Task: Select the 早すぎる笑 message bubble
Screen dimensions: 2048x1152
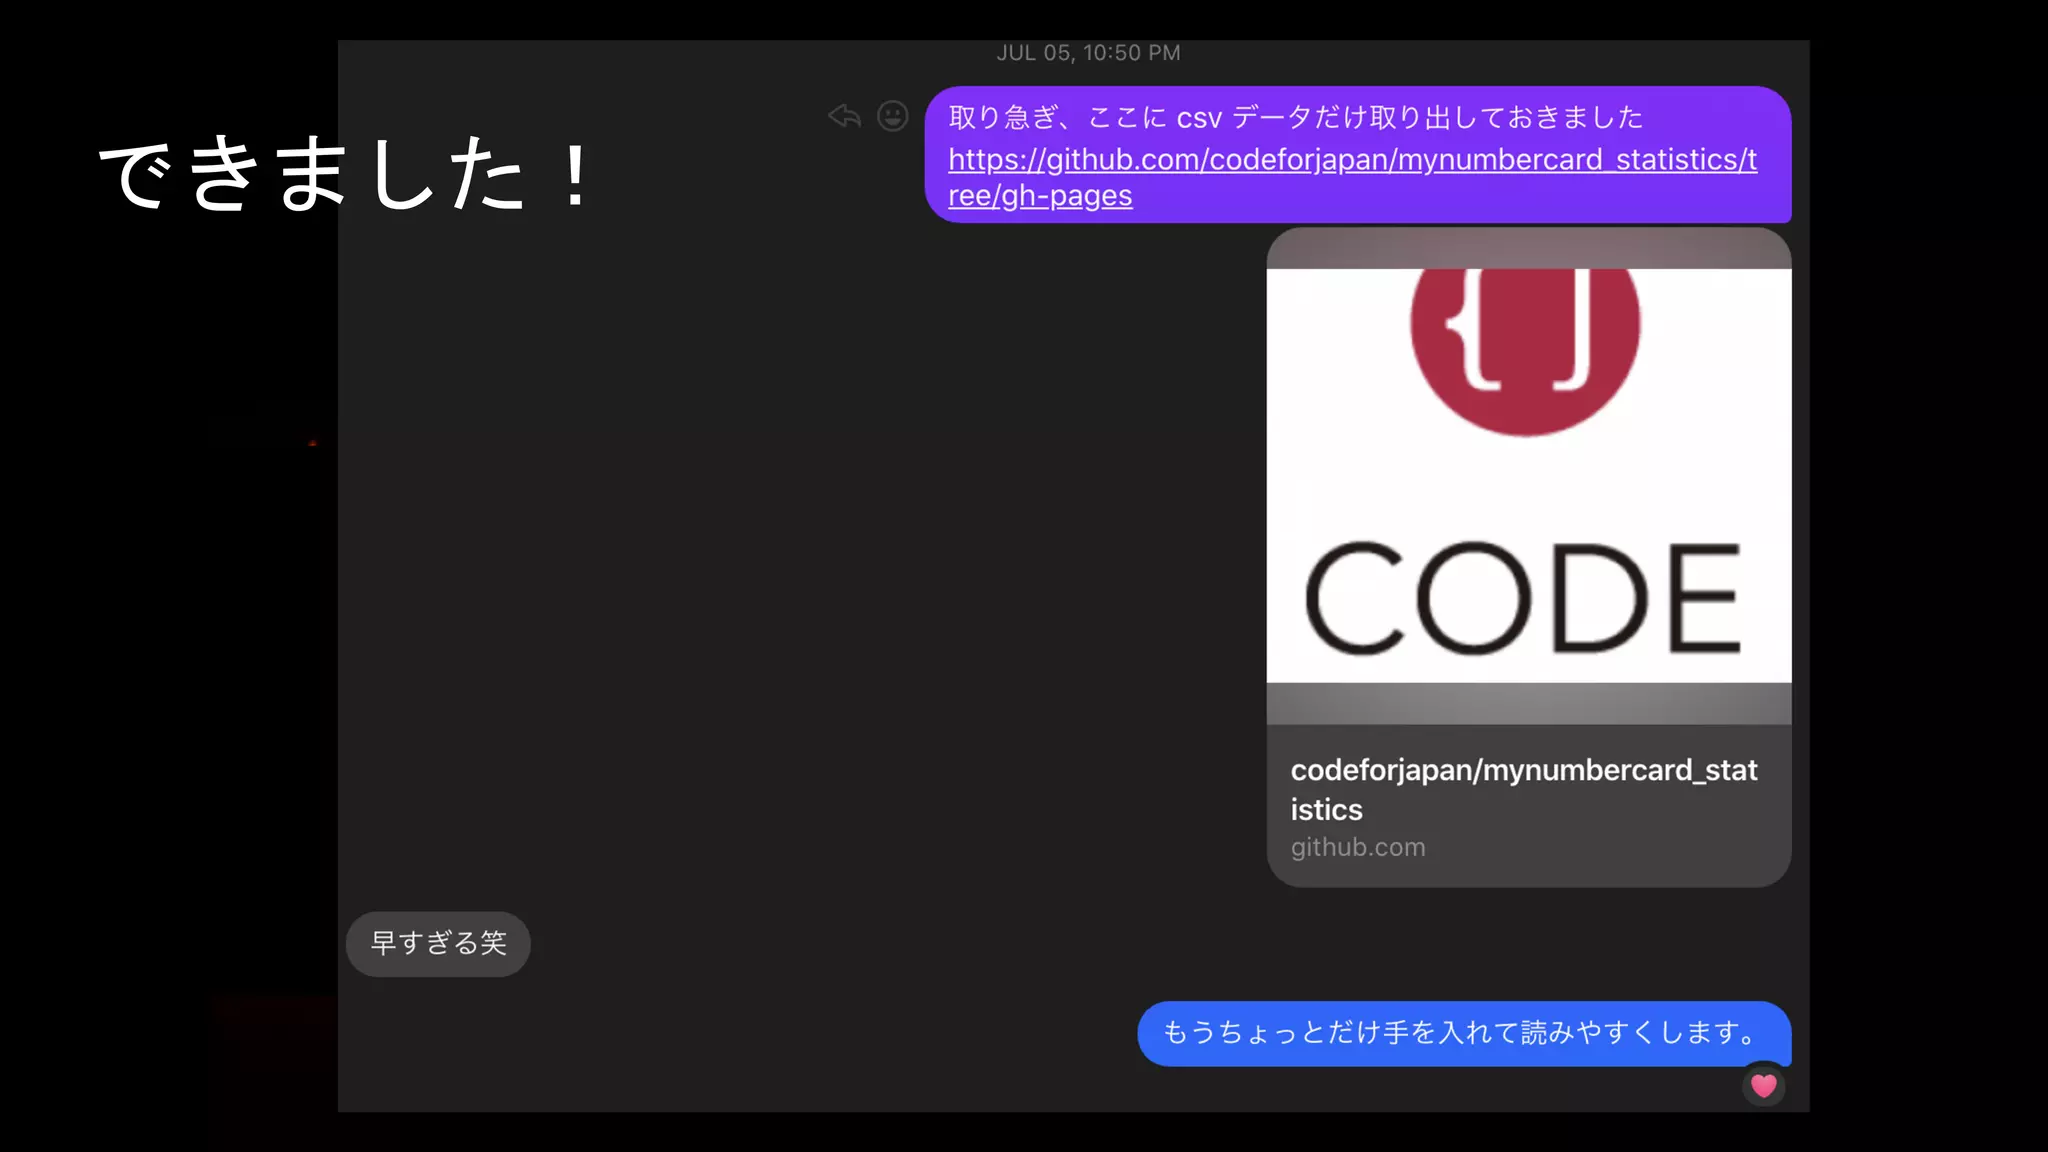Action: 438,943
